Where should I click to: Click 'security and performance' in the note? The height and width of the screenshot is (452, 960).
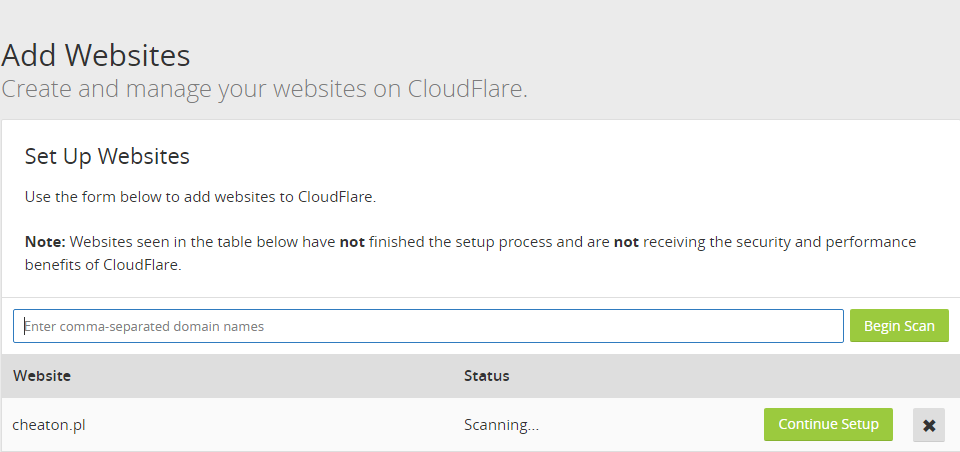[x=799, y=242]
